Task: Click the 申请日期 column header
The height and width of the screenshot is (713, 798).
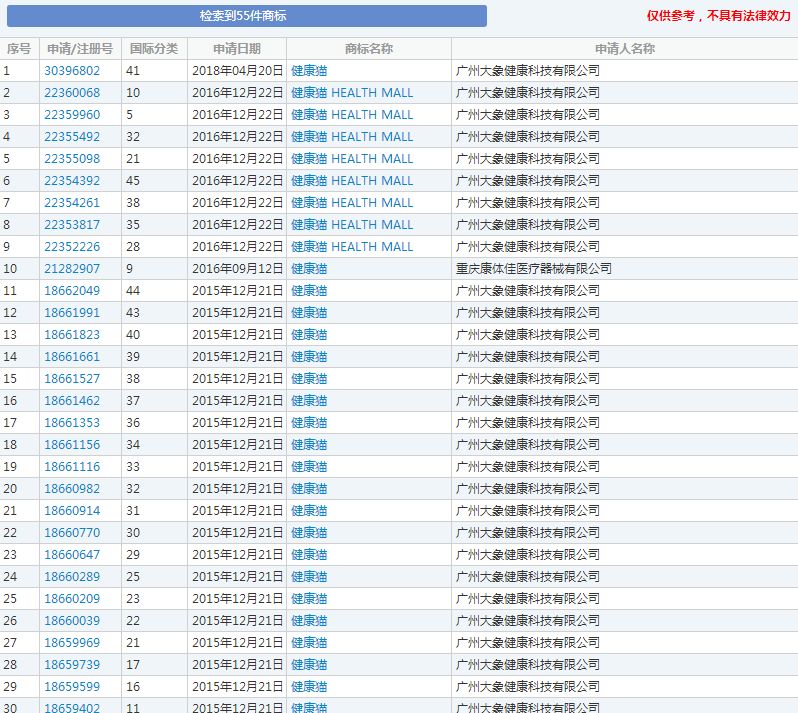Action: 237,49
